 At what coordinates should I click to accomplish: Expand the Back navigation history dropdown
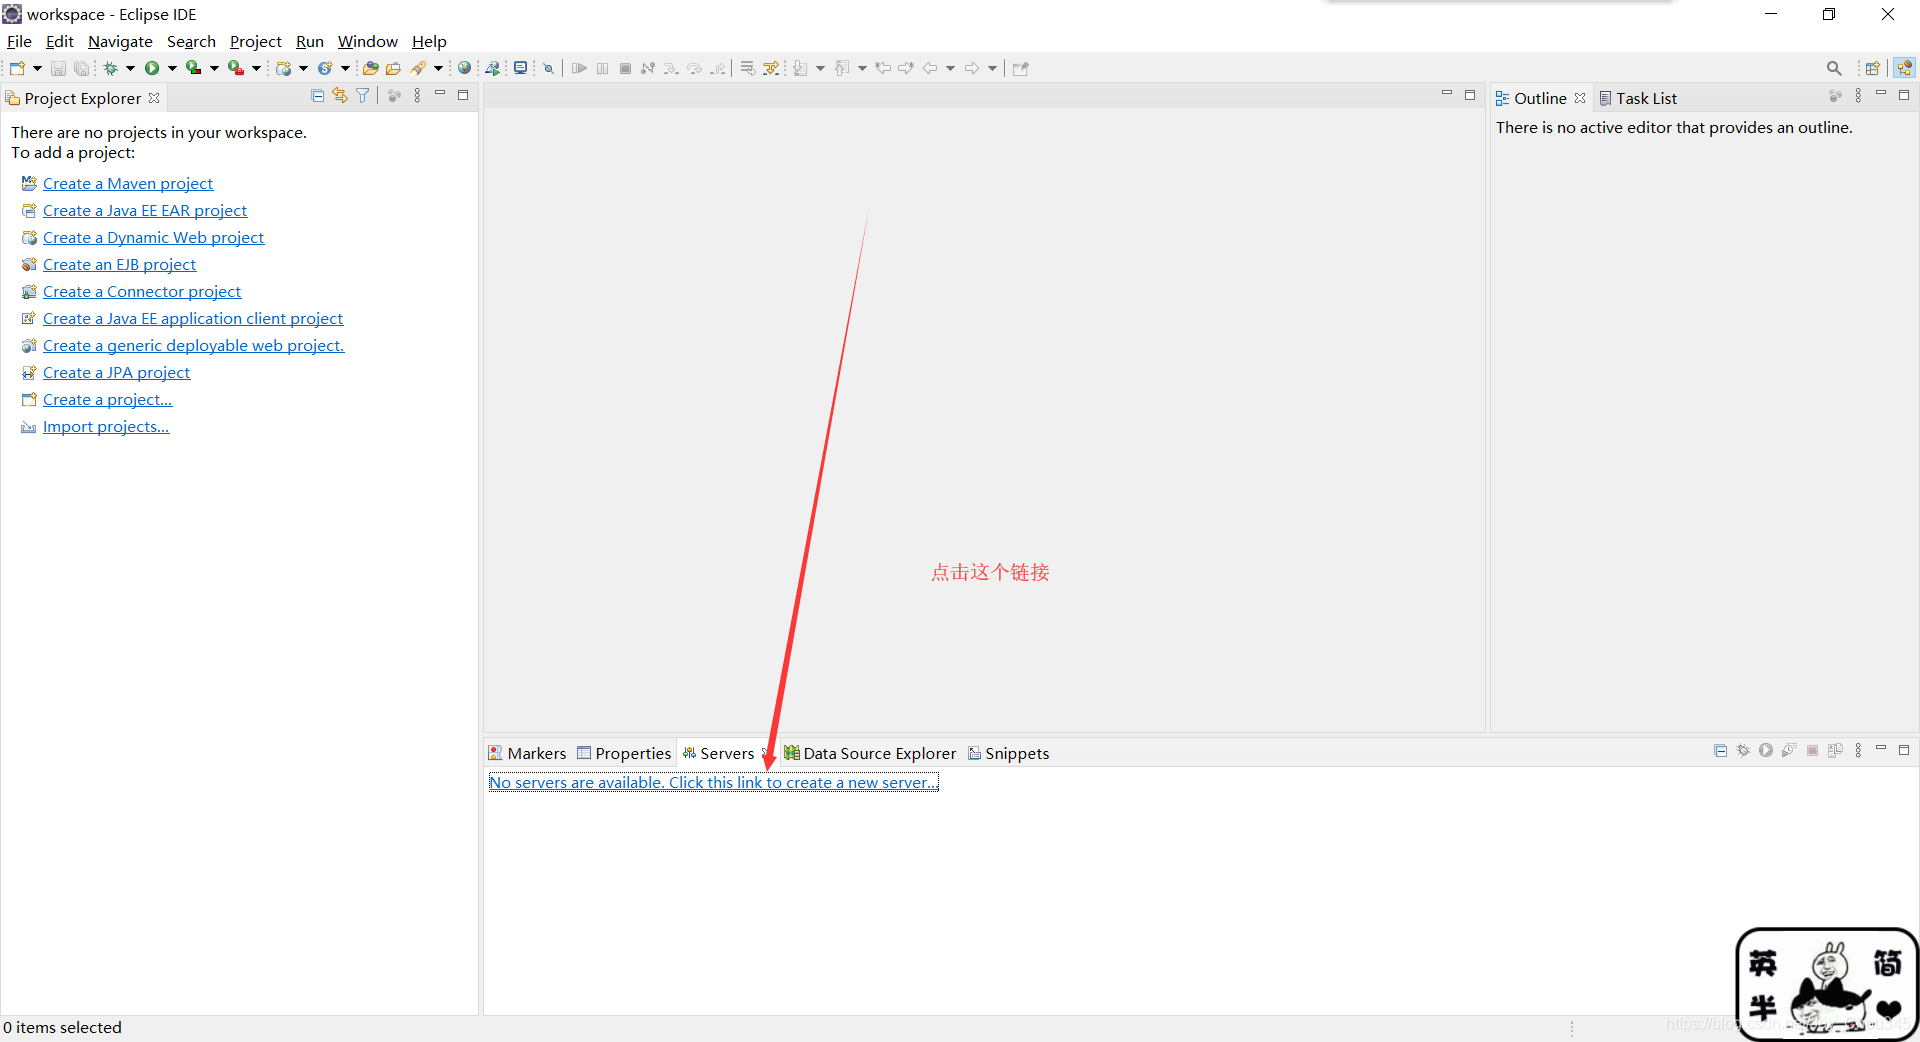click(950, 68)
